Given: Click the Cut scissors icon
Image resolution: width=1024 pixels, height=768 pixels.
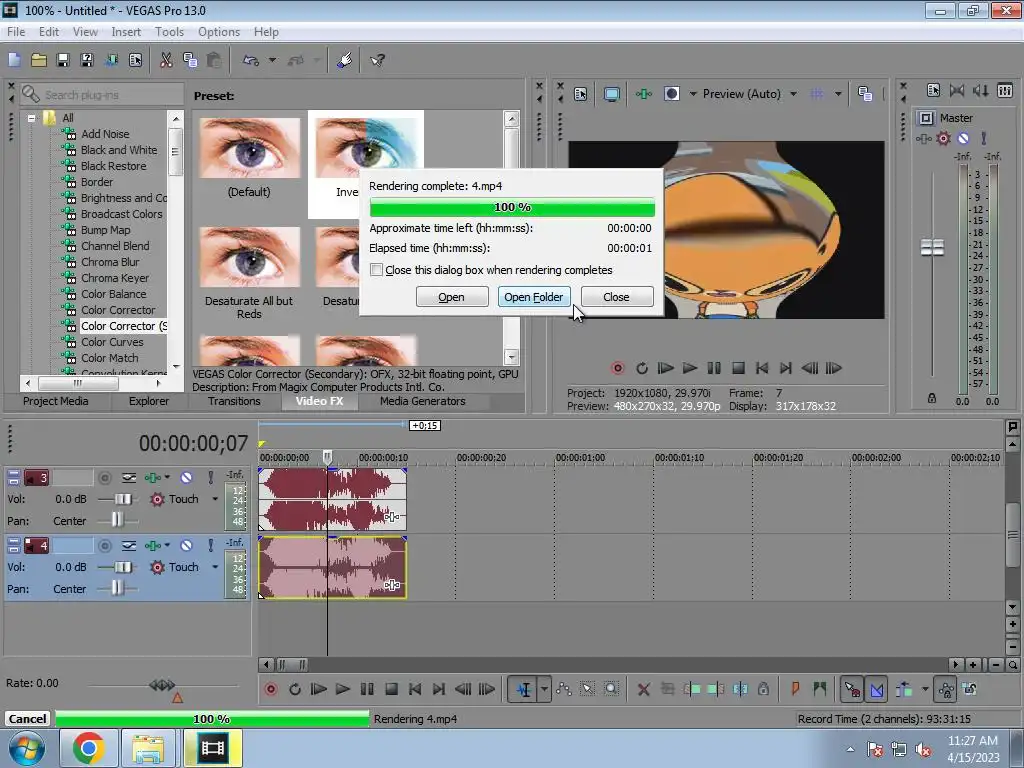Looking at the screenshot, I should (x=166, y=60).
